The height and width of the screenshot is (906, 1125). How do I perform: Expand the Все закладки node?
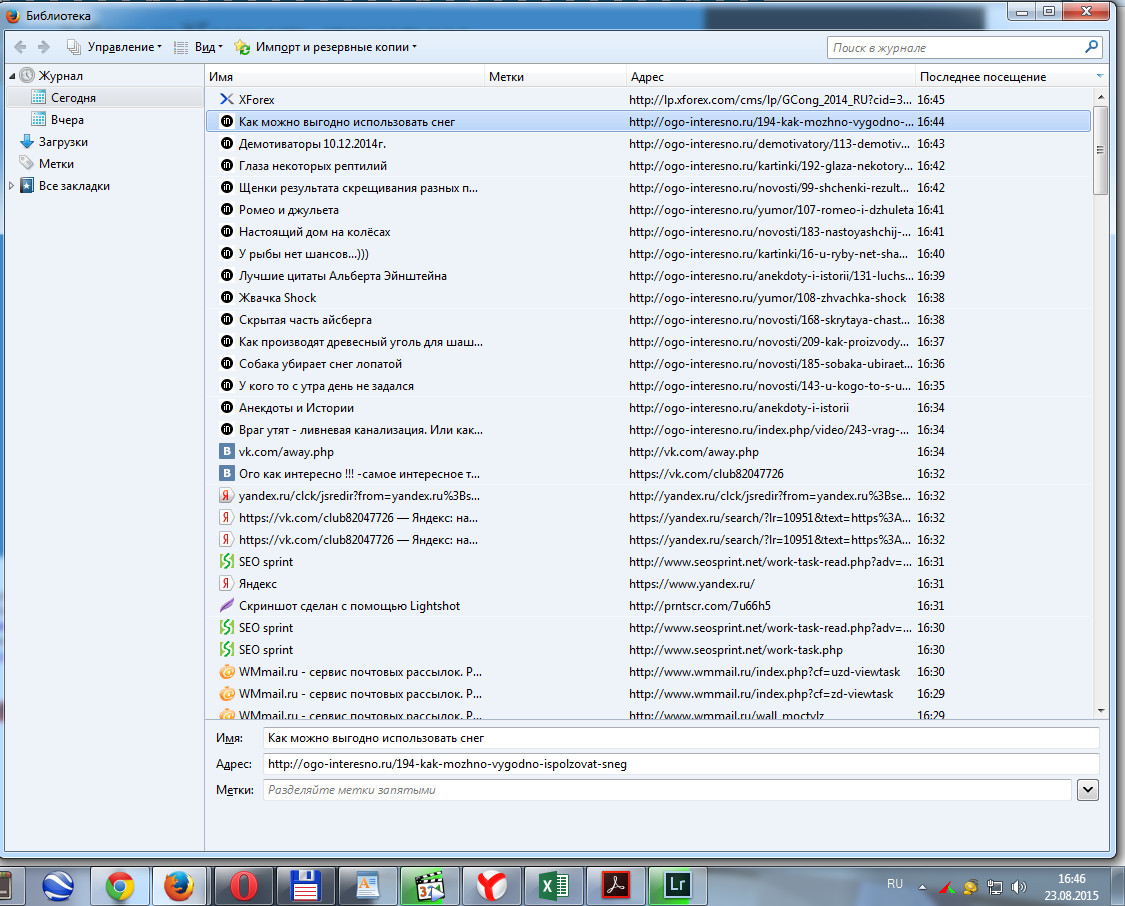pyautogui.click(x=11, y=186)
